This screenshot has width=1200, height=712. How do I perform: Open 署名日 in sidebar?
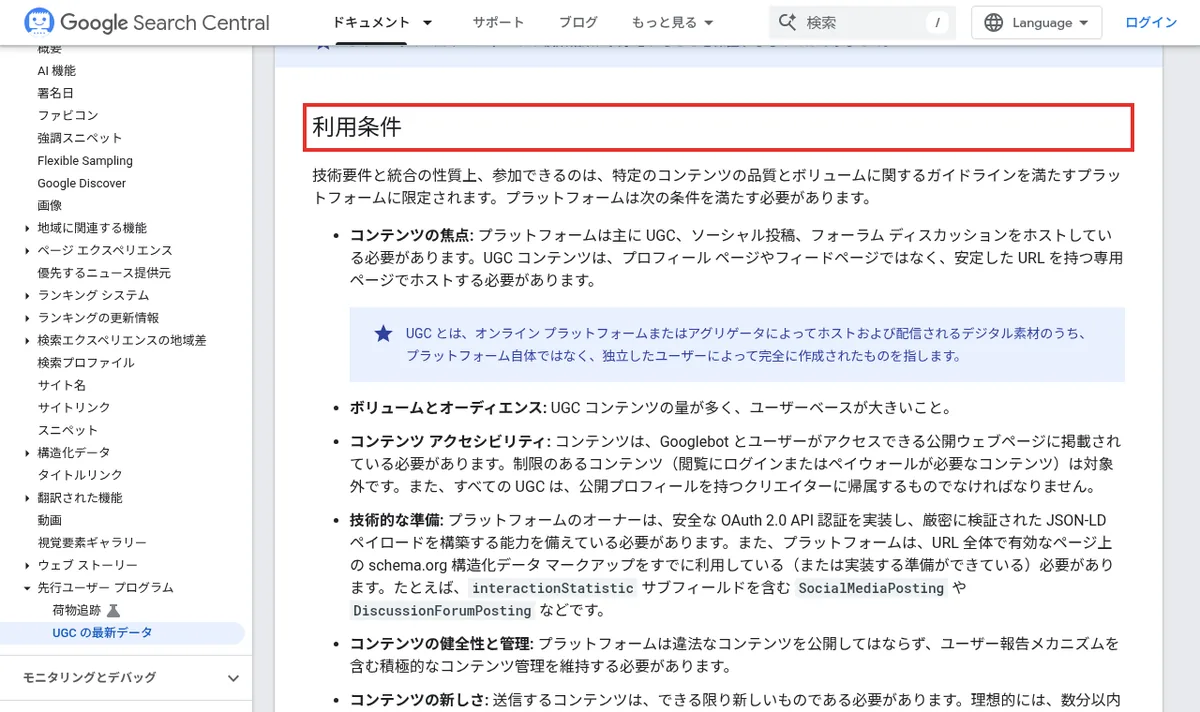click(56, 93)
